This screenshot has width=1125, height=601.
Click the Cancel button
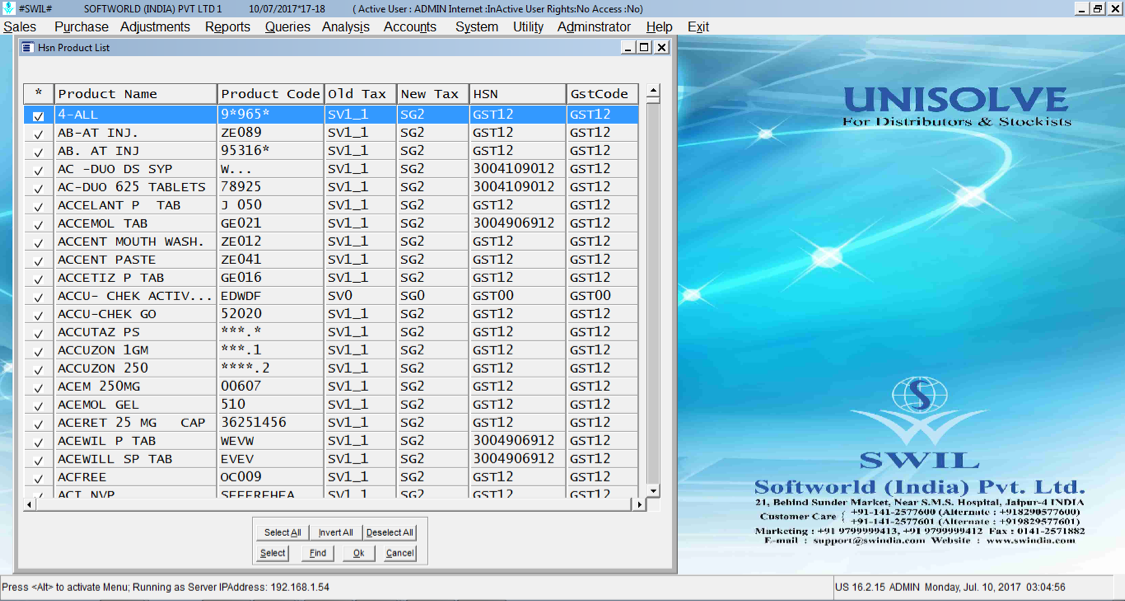400,553
